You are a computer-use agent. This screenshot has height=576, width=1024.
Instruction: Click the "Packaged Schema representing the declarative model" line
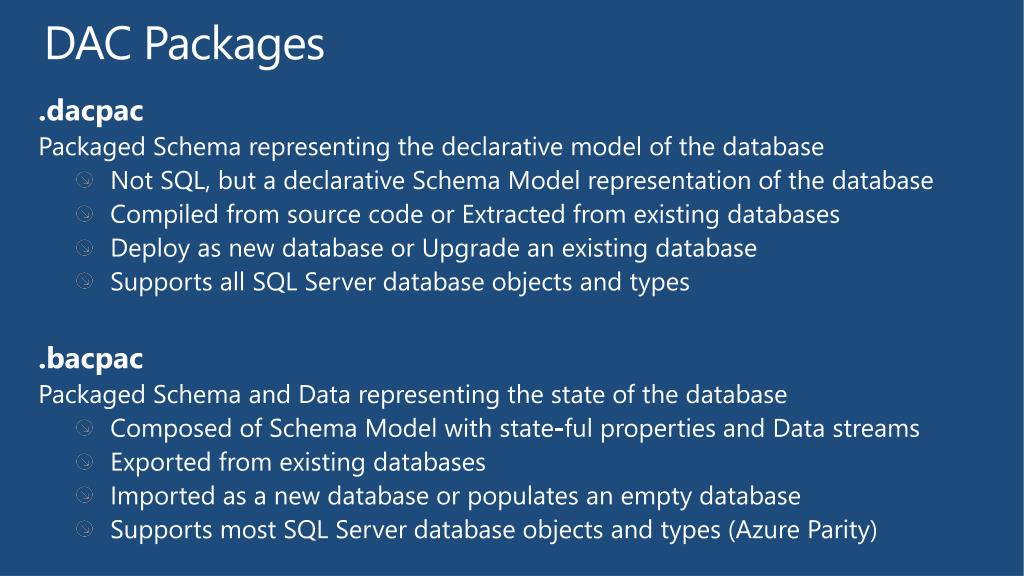431,148
